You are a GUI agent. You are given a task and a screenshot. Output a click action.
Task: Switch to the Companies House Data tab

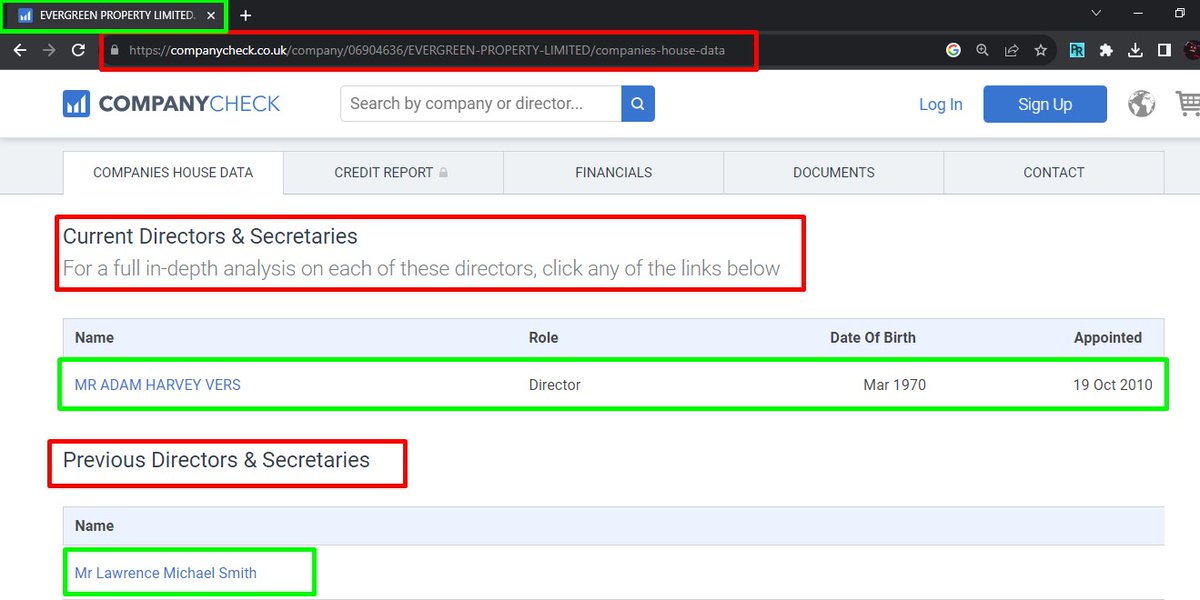pyautogui.click(x=173, y=173)
